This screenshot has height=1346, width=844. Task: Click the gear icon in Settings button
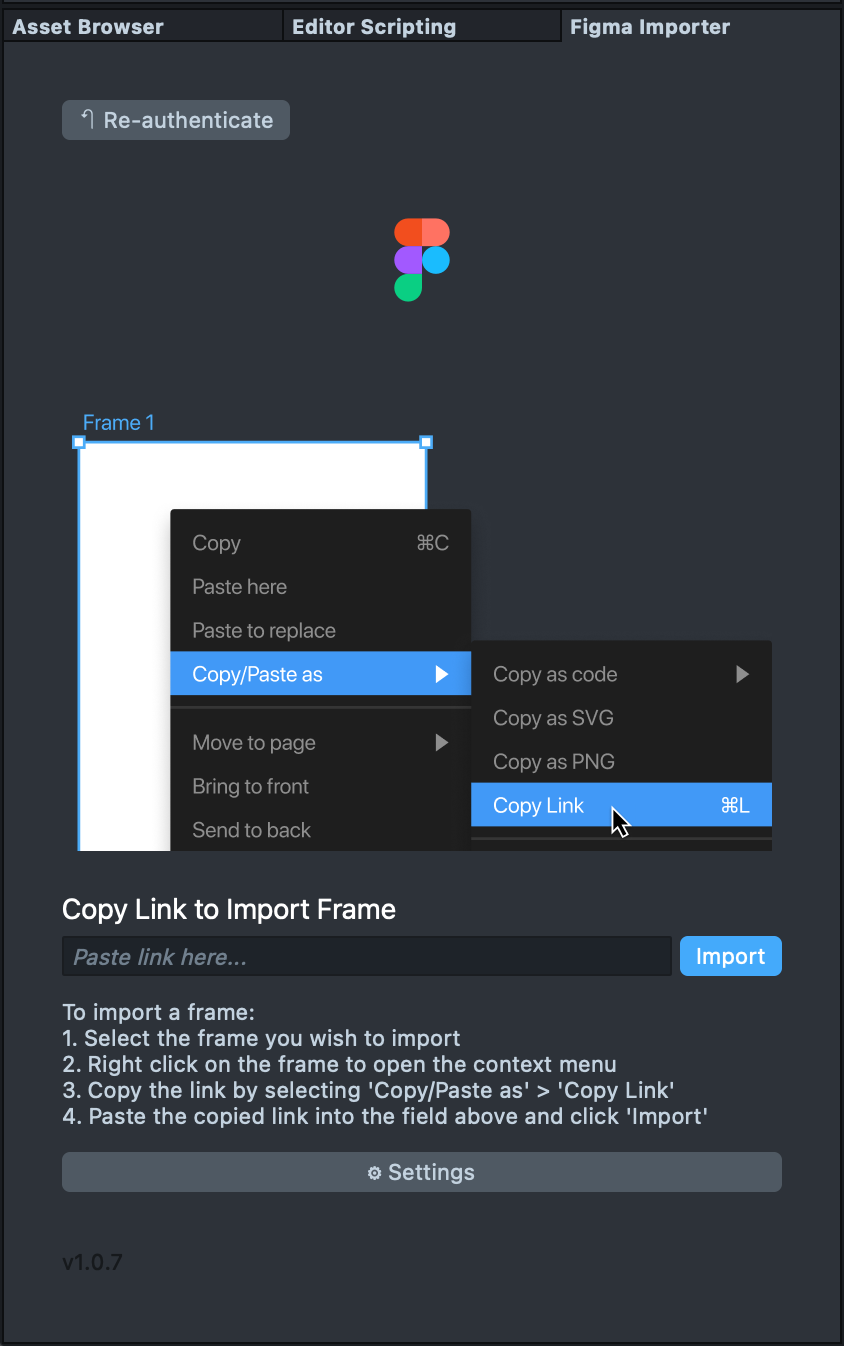[375, 1173]
